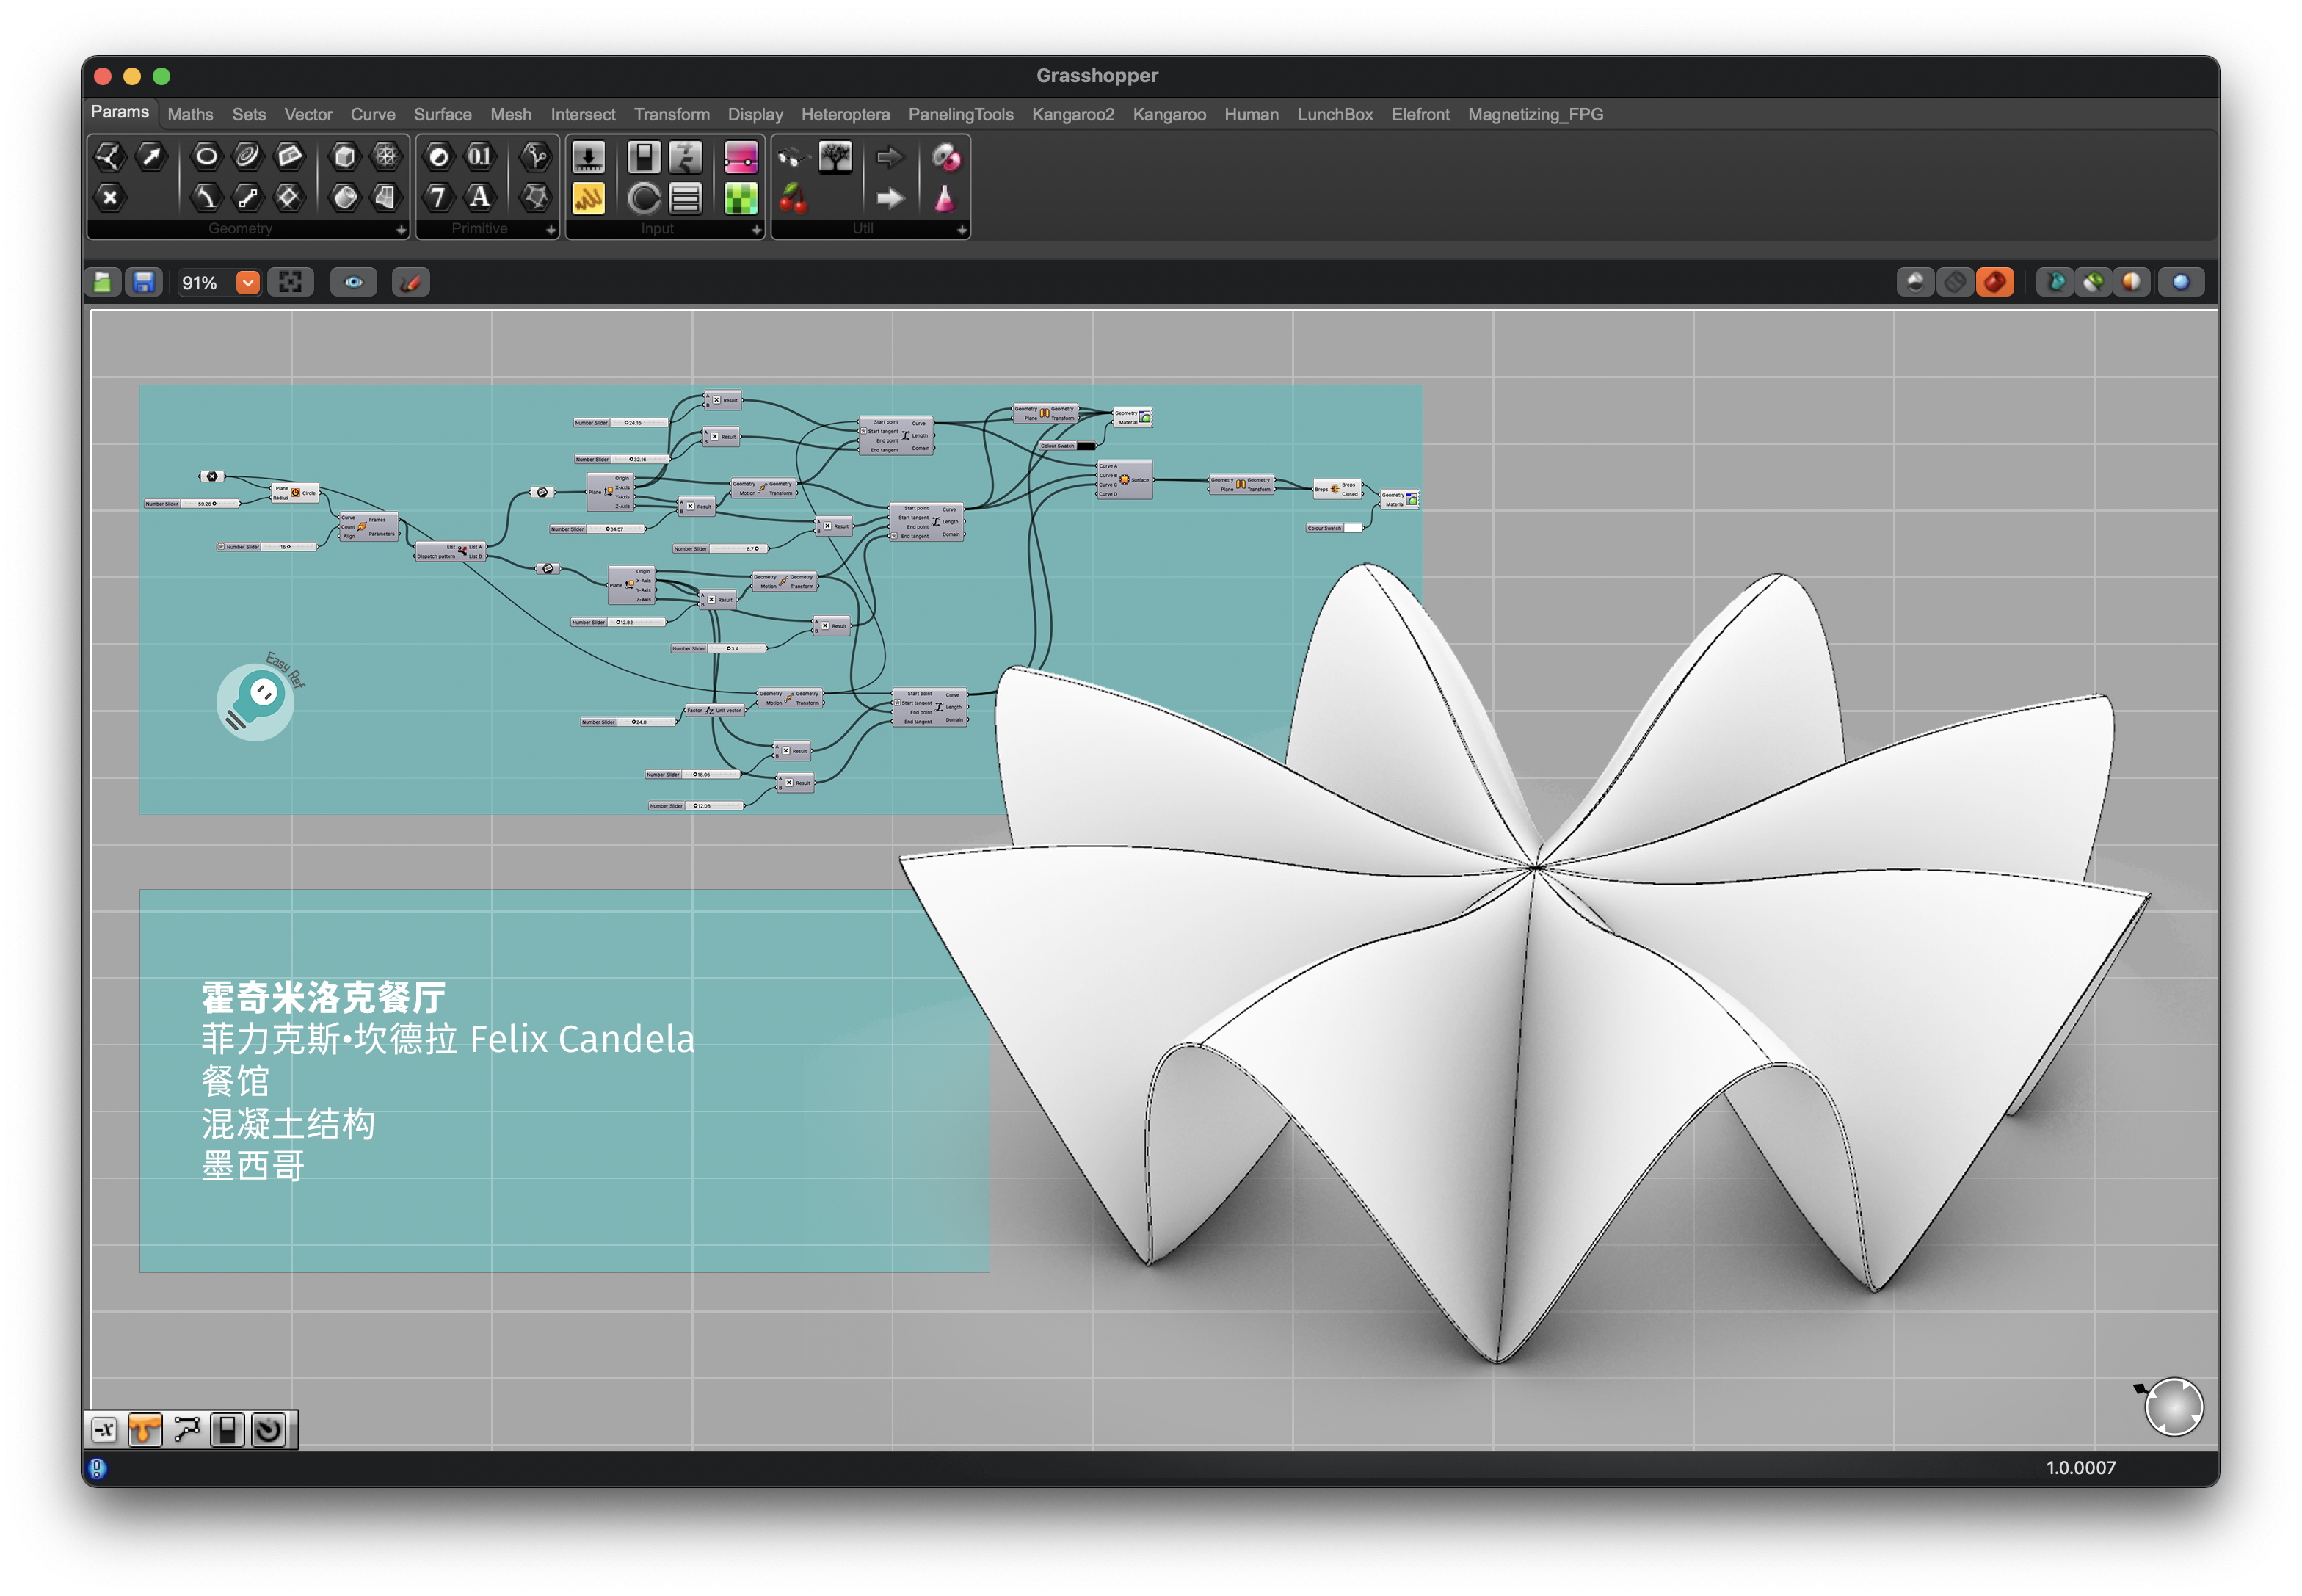Pick the Circle parameter icon
This screenshot has height=1596, width=2302.
[x=206, y=156]
